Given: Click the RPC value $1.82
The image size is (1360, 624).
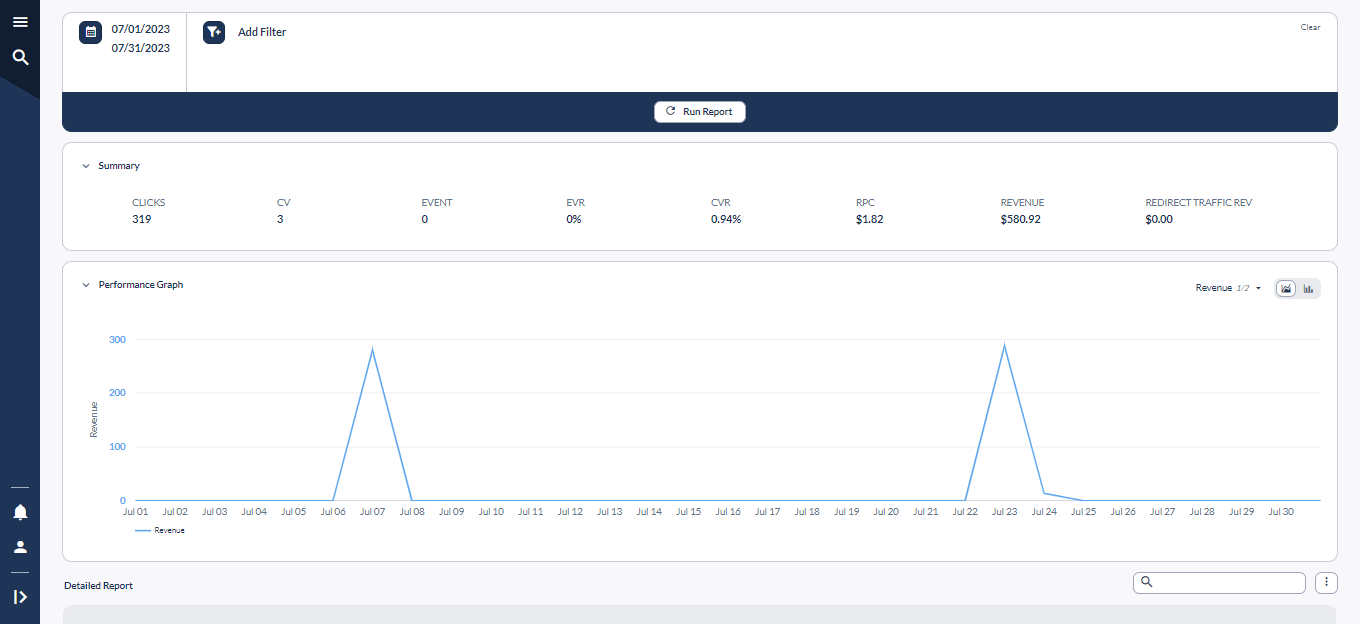Looking at the screenshot, I should click(x=869, y=219).
